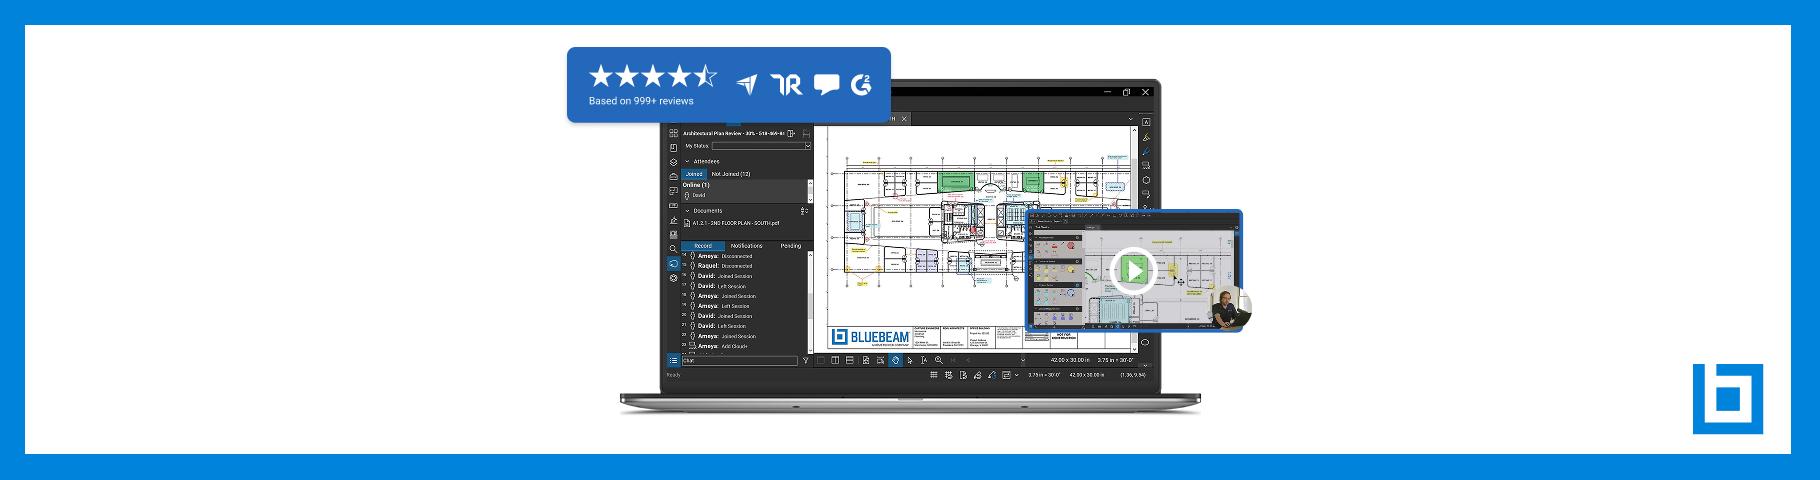The height and width of the screenshot is (480, 1820).
Task: Click the presenter thumbnail on video
Action: pyautogui.click(x=1229, y=308)
